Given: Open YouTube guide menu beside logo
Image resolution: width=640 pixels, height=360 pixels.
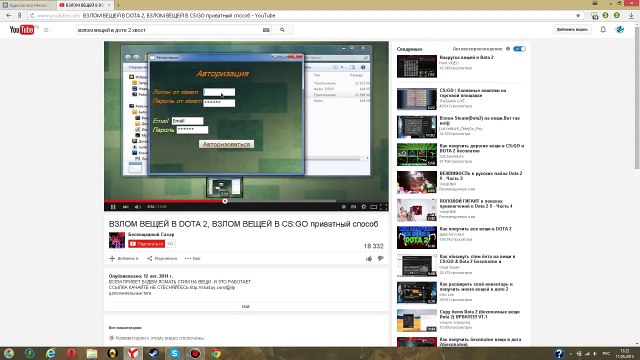Looking at the screenshot, I should [x=47, y=30].
